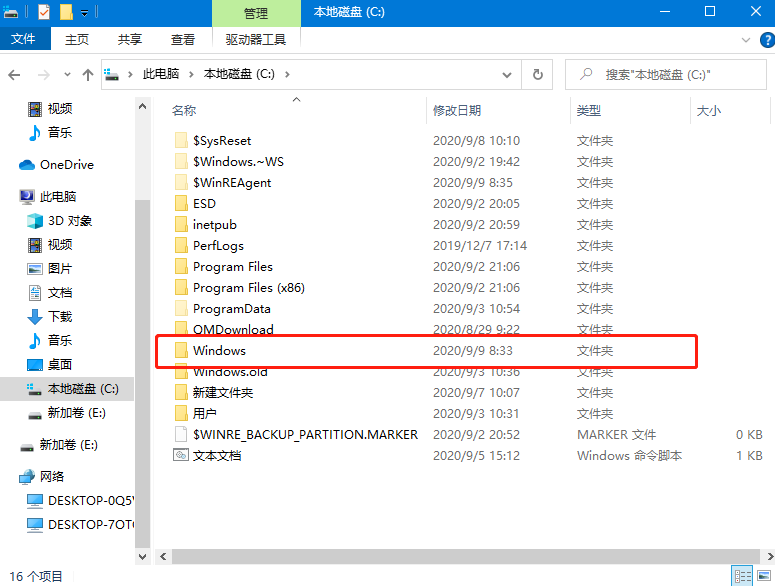Click the navigation pane scroll up arrow

[x=142, y=106]
